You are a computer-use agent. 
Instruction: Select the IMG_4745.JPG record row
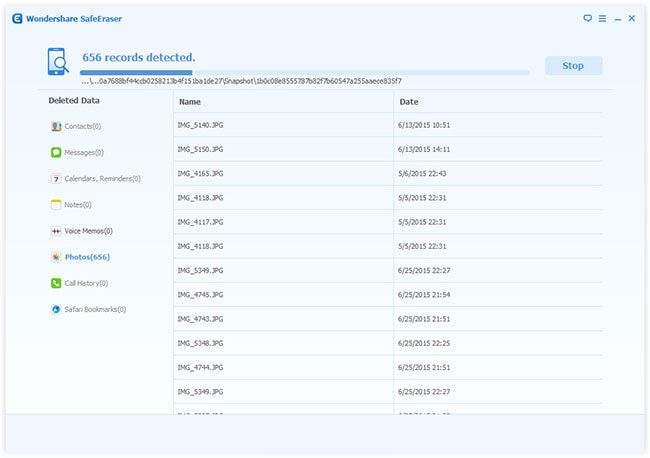tap(388, 294)
